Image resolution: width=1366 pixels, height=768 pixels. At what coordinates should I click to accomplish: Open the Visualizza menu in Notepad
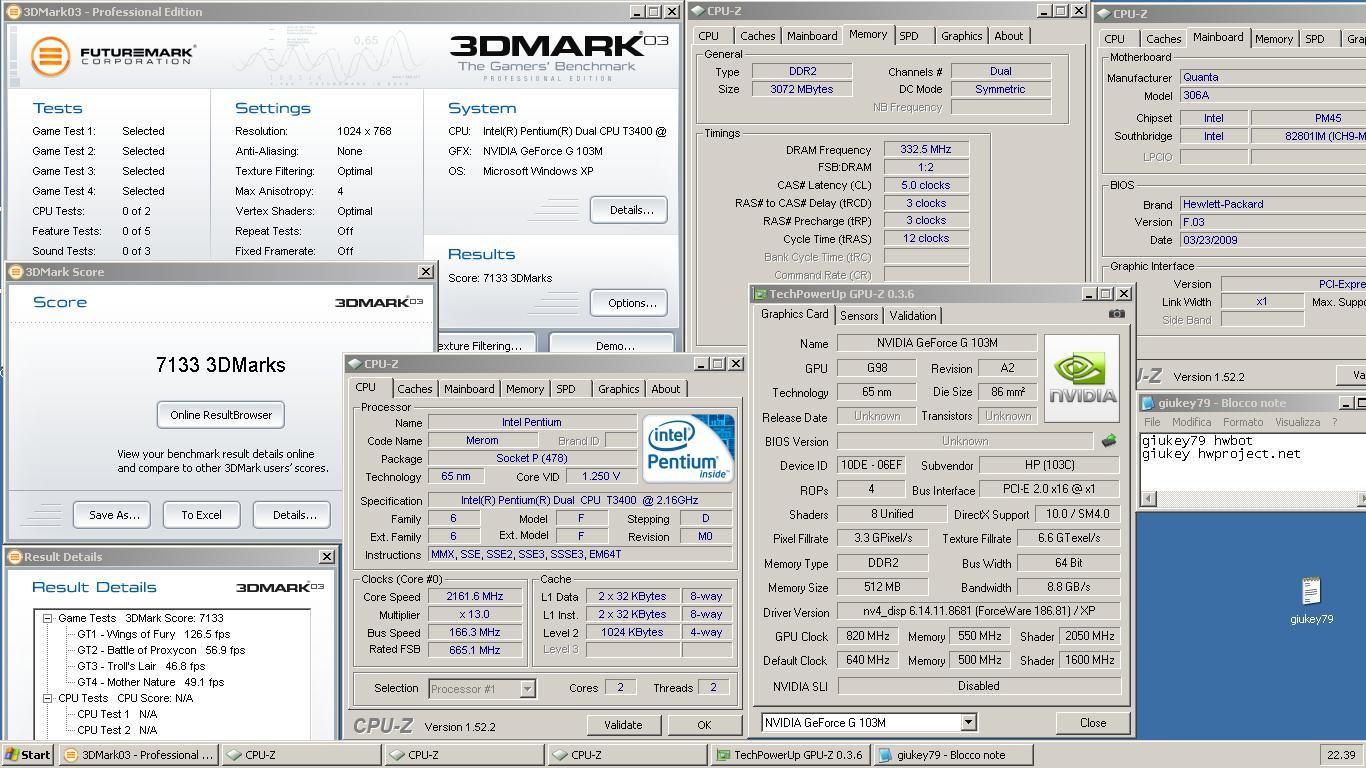(1298, 422)
